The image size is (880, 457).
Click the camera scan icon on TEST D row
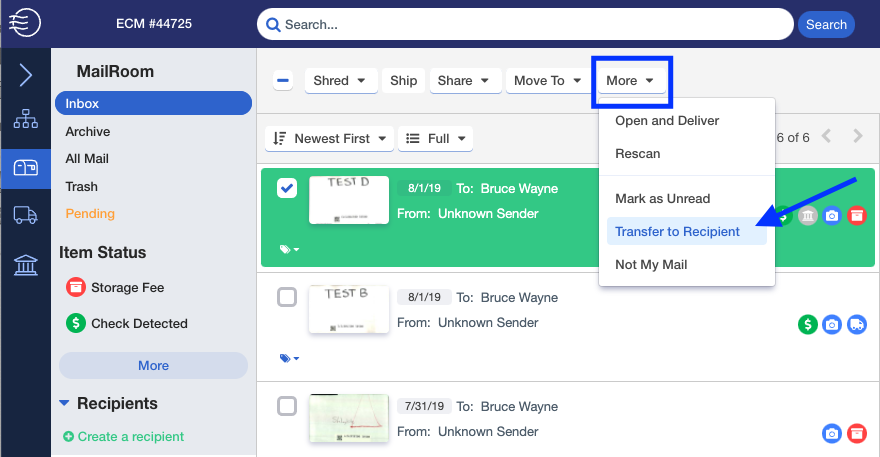832,216
